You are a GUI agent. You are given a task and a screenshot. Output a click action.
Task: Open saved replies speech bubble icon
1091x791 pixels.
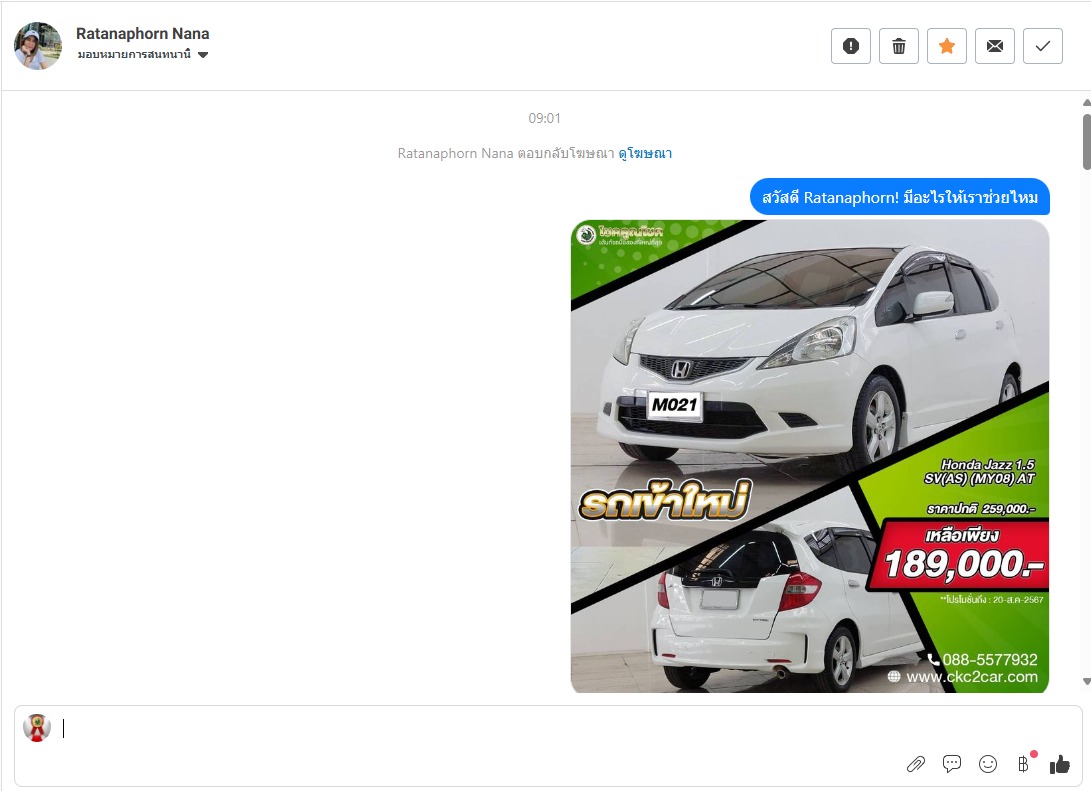click(952, 764)
